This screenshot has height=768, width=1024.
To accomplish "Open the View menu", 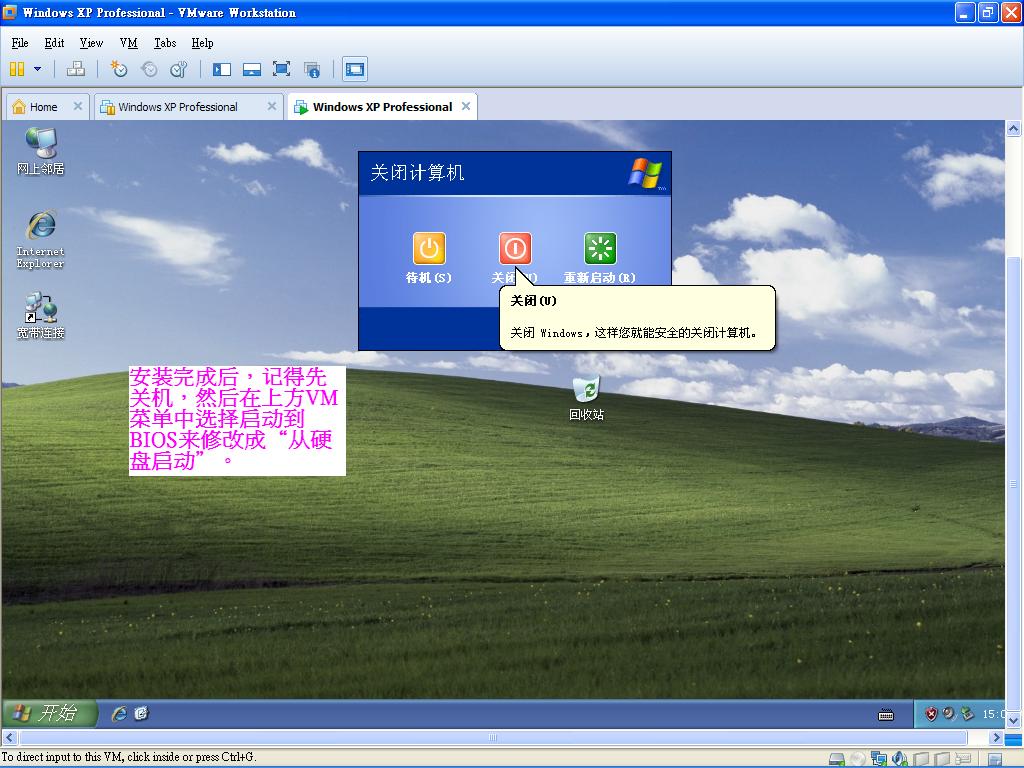I will coord(91,43).
